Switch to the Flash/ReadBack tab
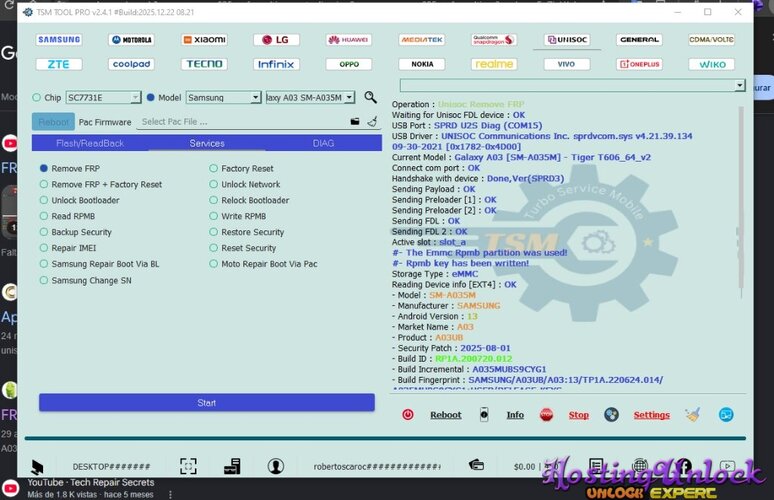Screen dimensions: 774x500 click(90, 143)
